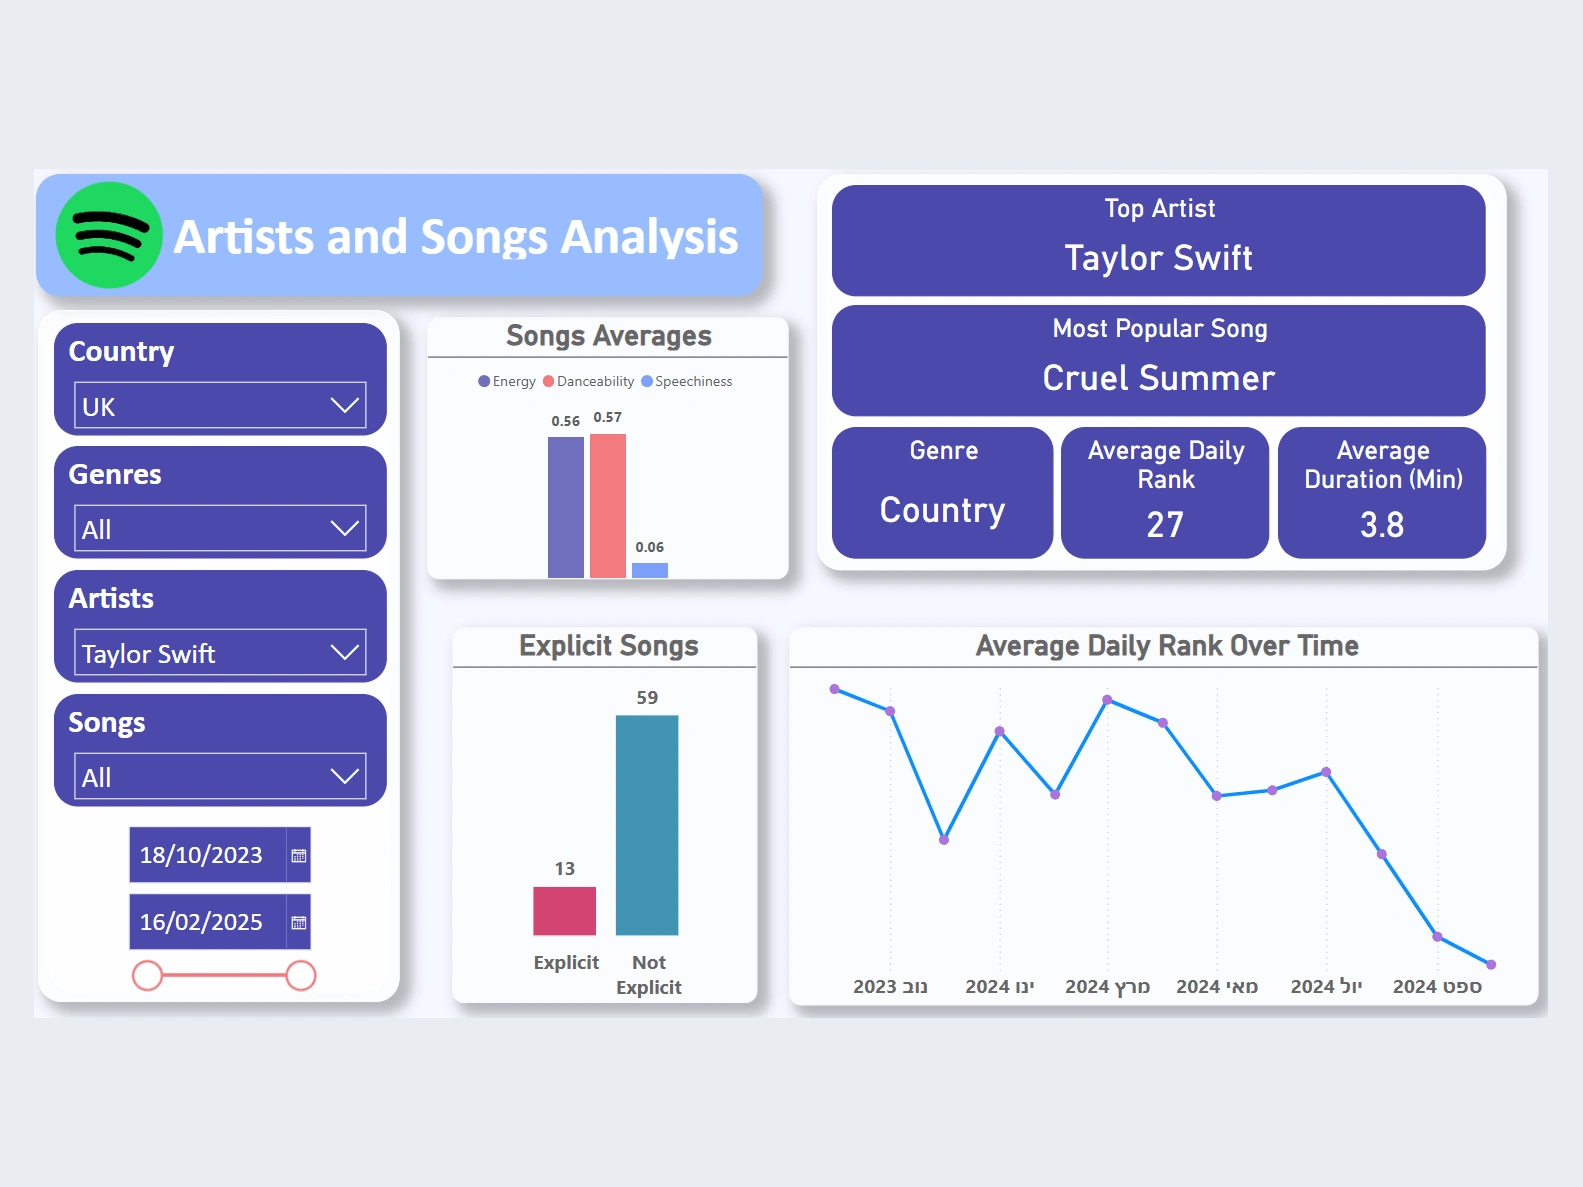Click the first data point of rank line
This screenshot has height=1187, width=1583.
pos(835,689)
